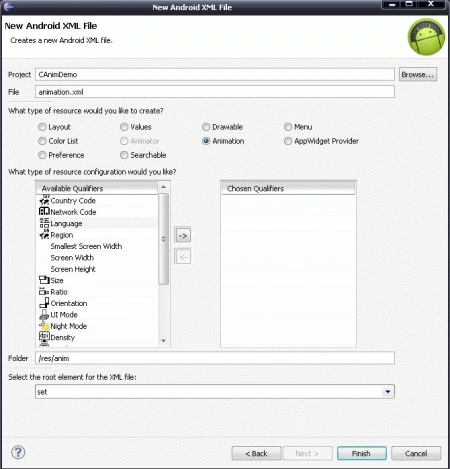Cancel the New Android XML File dialog
The width and height of the screenshot is (450, 469).
(x=416, y=453)
